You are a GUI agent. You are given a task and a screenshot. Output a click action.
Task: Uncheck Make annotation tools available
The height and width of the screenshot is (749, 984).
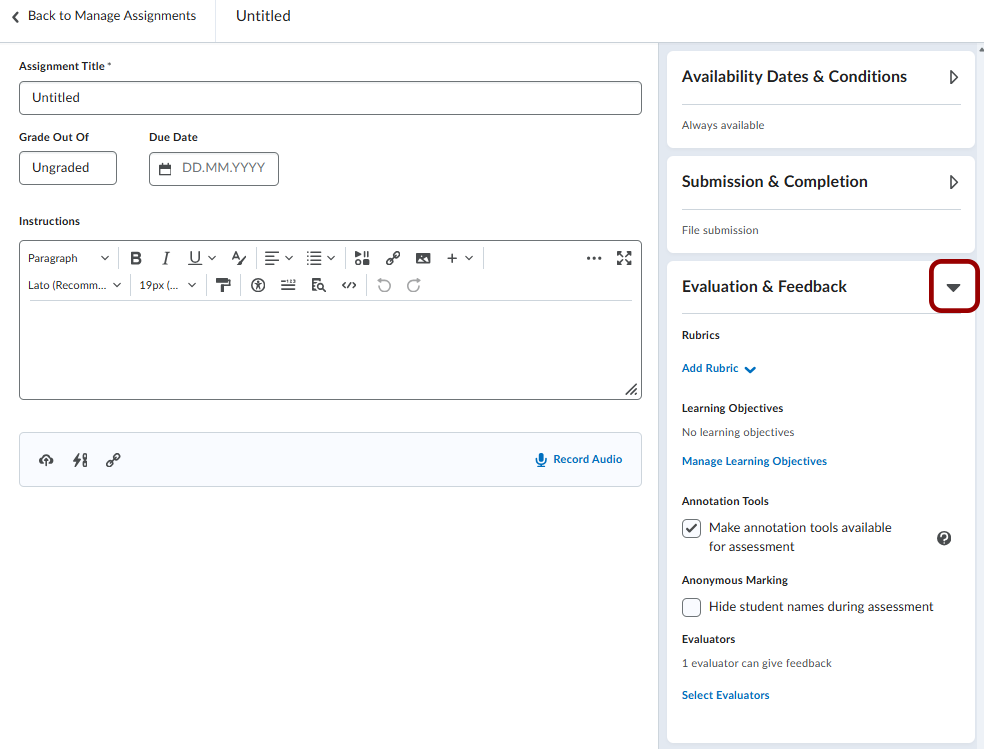click(692, 528)
